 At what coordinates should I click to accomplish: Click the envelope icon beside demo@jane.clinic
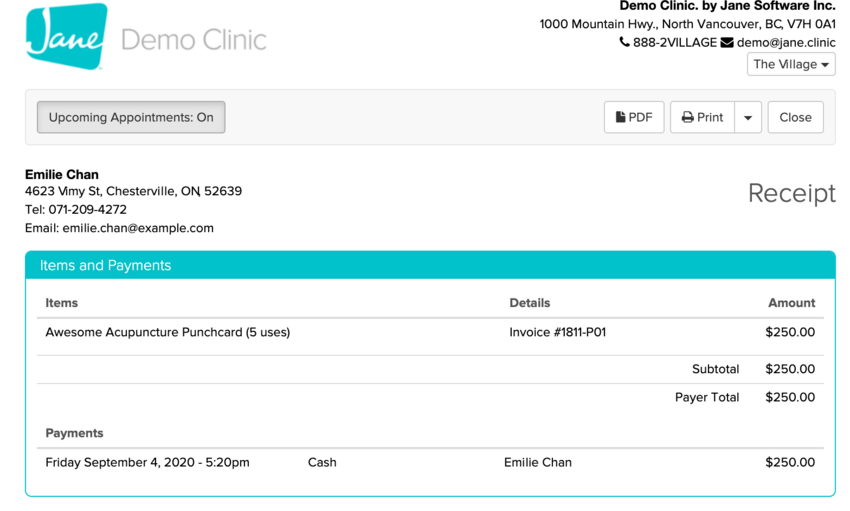727,43
